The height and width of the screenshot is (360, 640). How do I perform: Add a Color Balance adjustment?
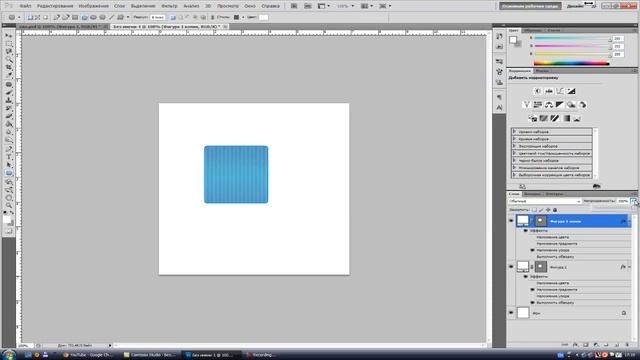pyautogui.click(x=549, y=105)
